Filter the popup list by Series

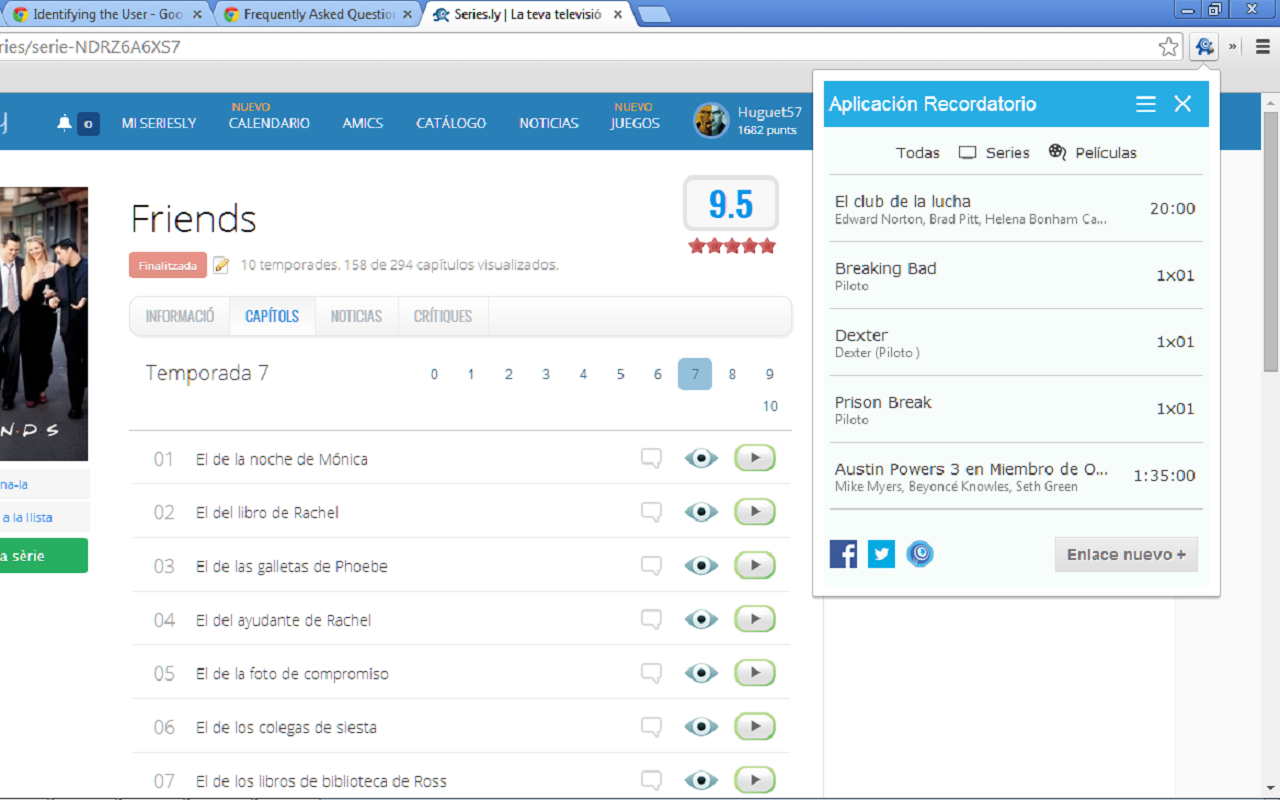pos(994,153)
